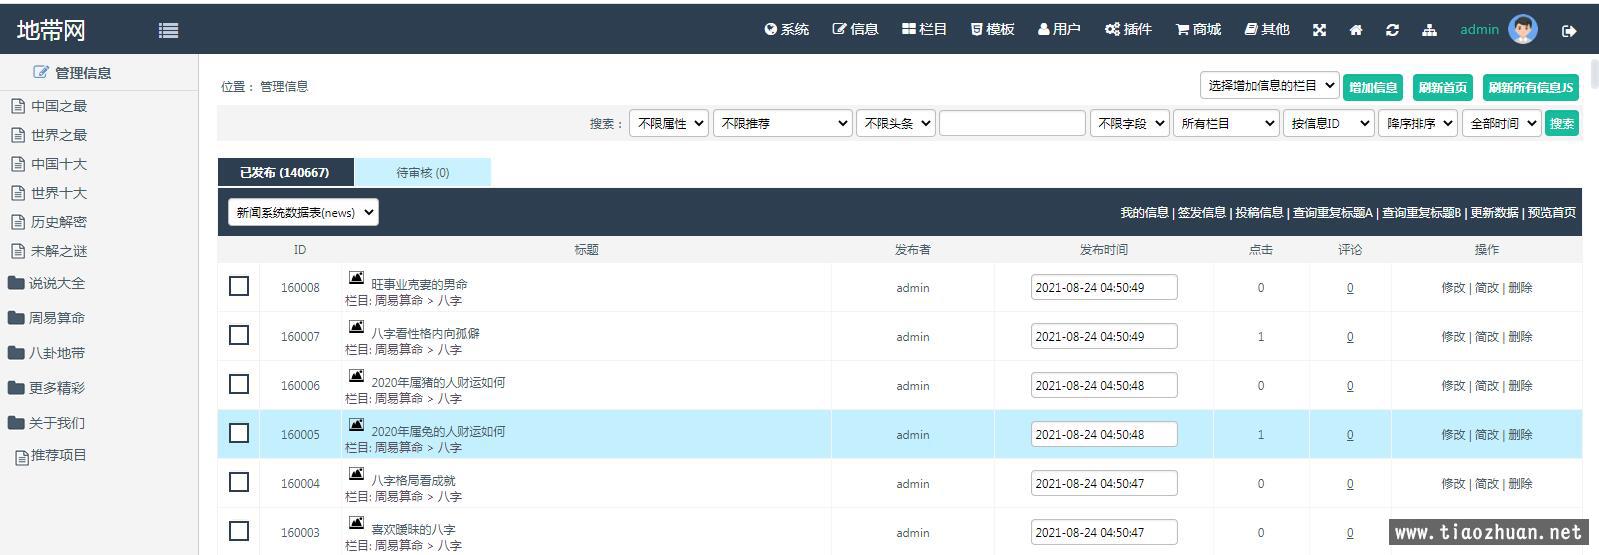Click the fullscreen expand icon in header

coord(1319,30)
